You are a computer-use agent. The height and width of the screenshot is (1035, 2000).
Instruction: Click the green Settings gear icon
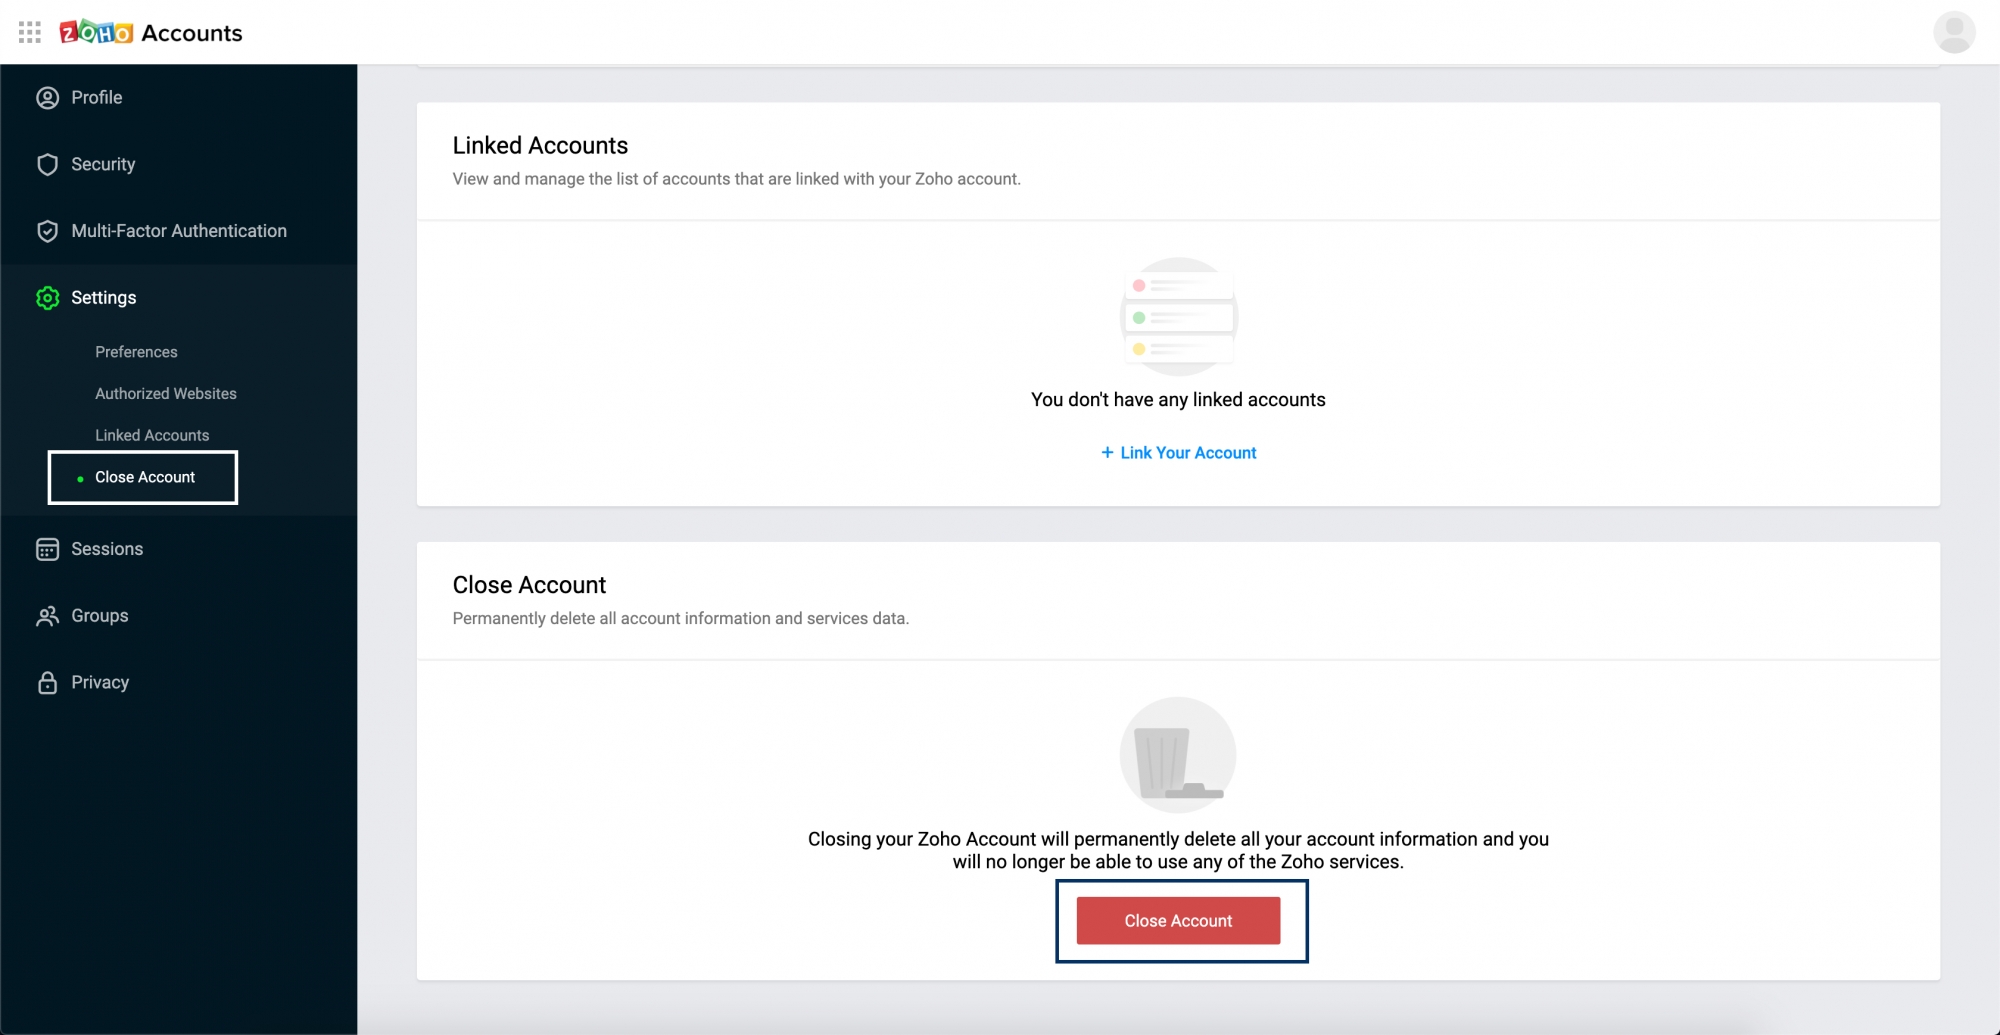tap(47, 298)
